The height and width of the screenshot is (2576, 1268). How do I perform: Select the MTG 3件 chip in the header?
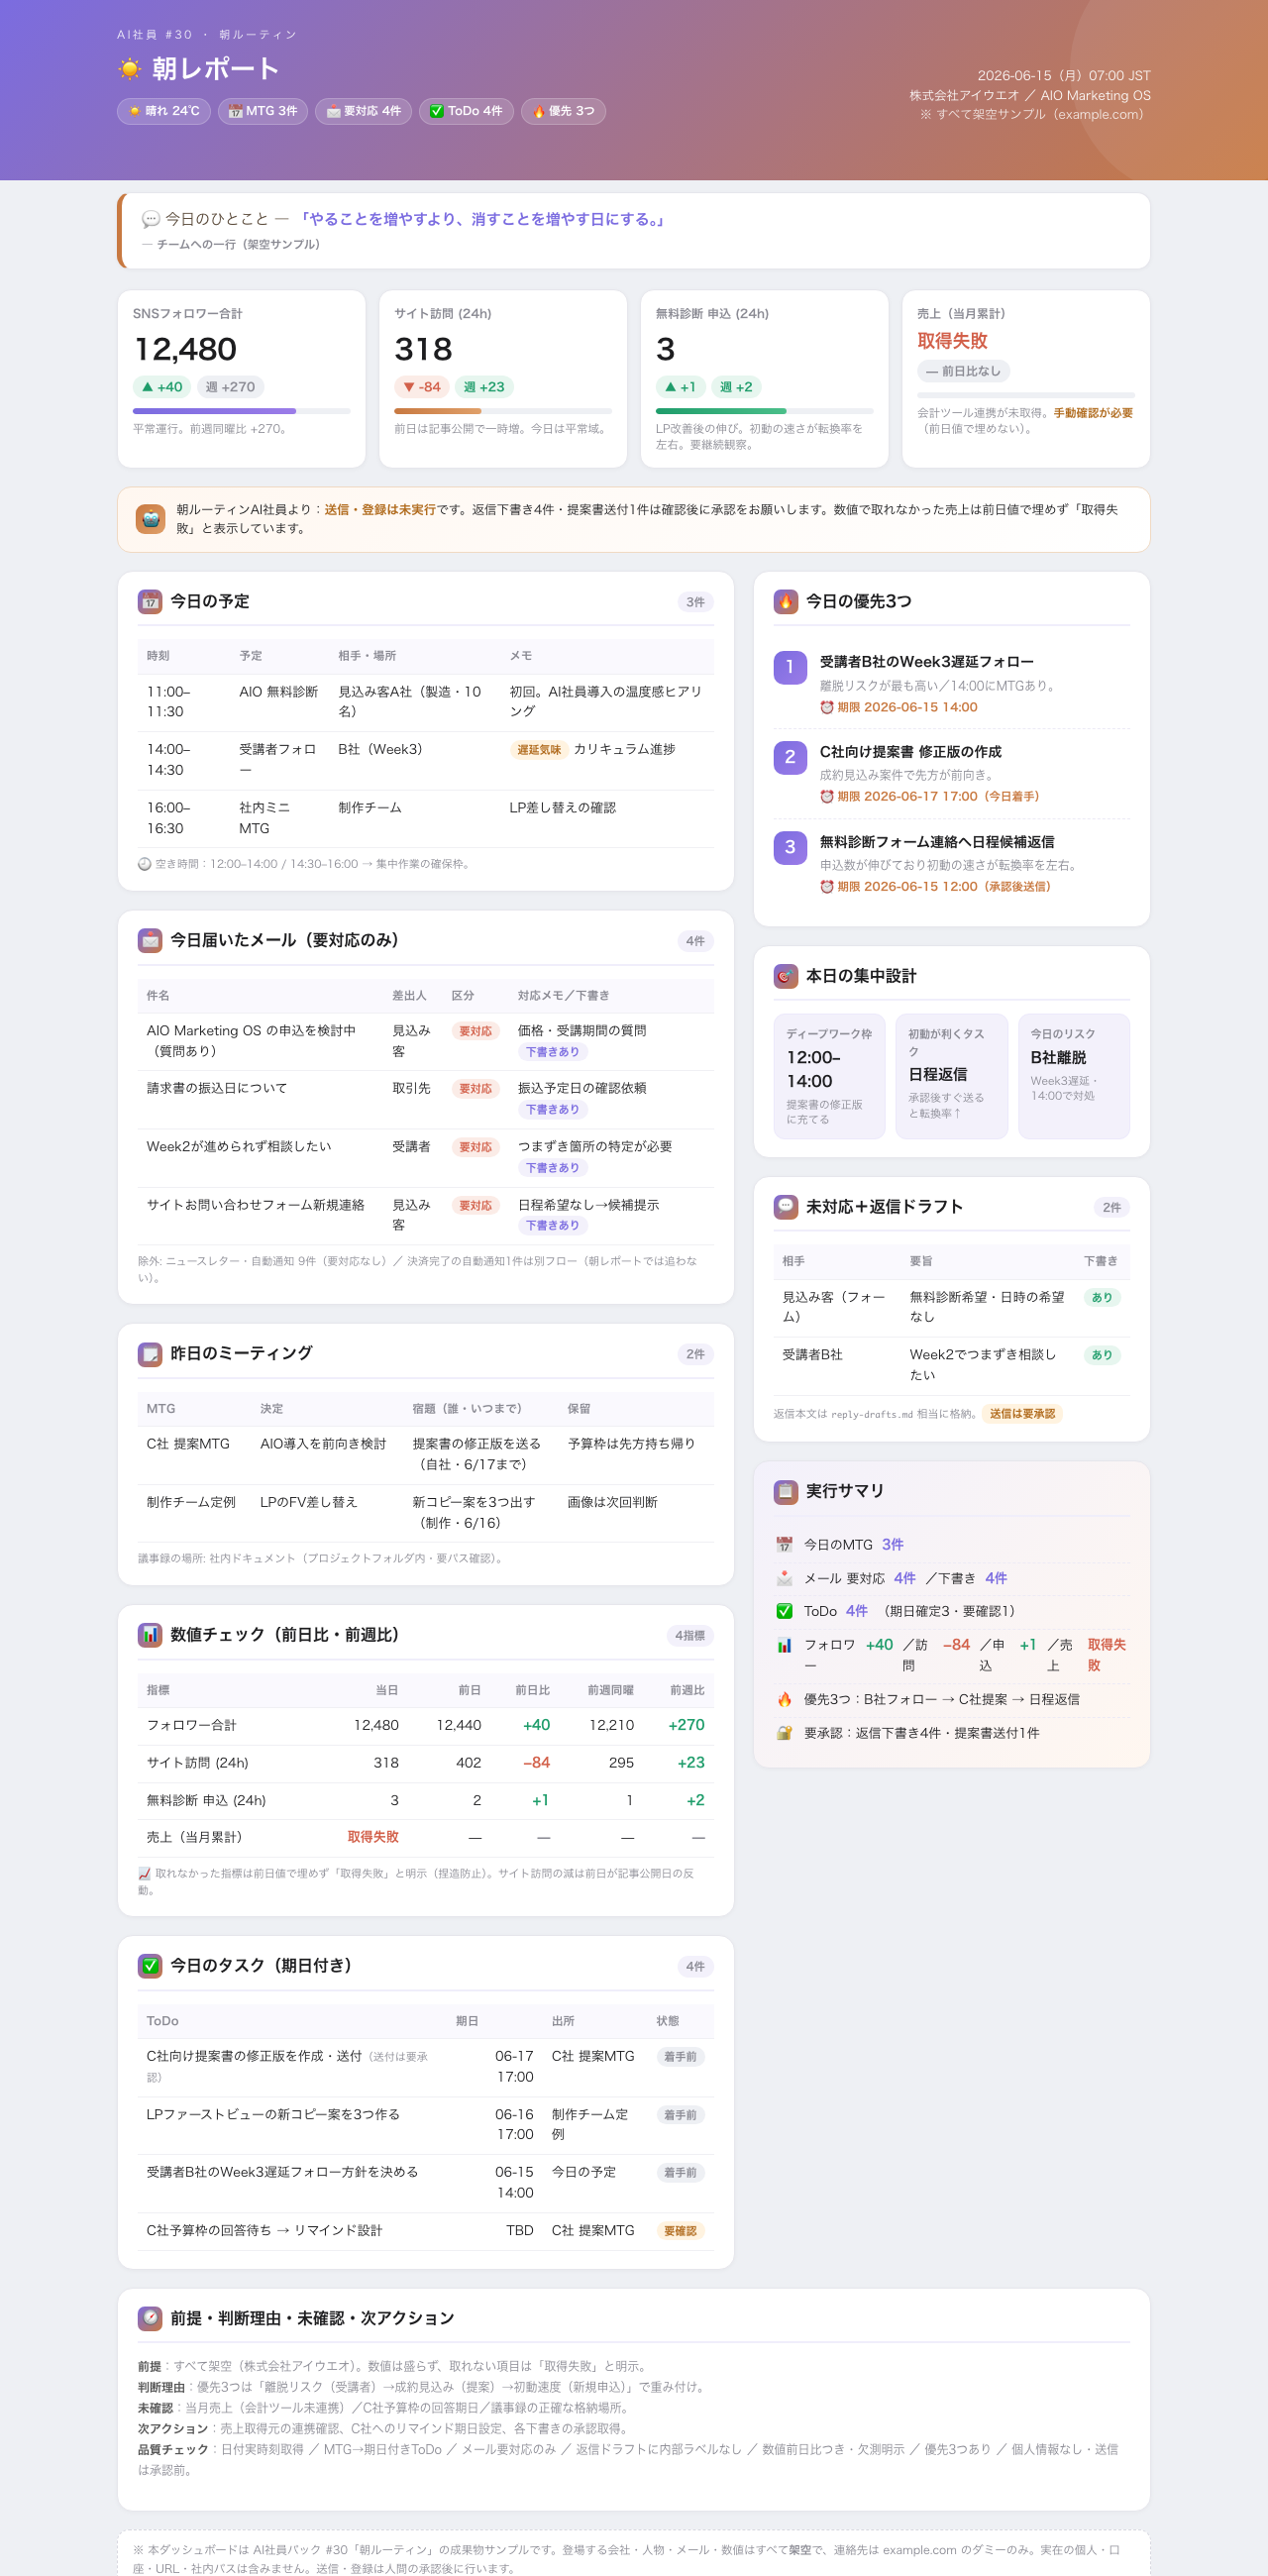[262, 111]
